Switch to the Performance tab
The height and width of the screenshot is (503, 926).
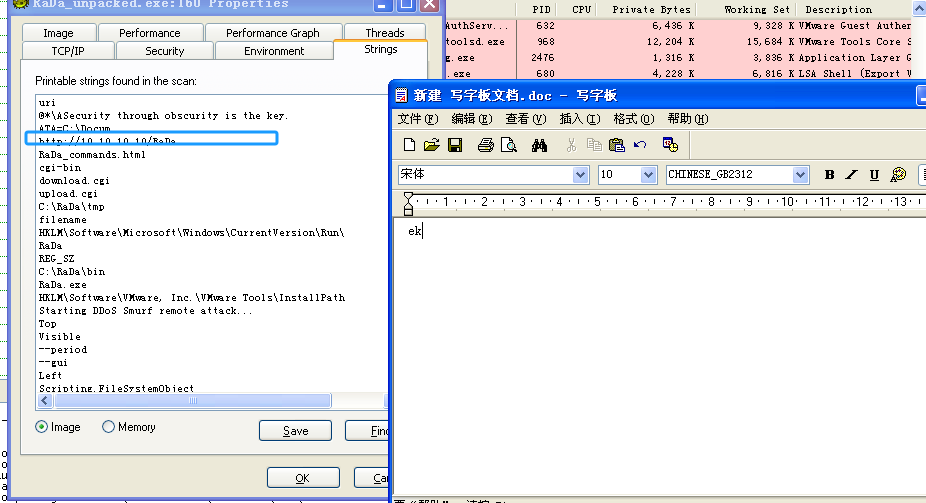[150, 33]
